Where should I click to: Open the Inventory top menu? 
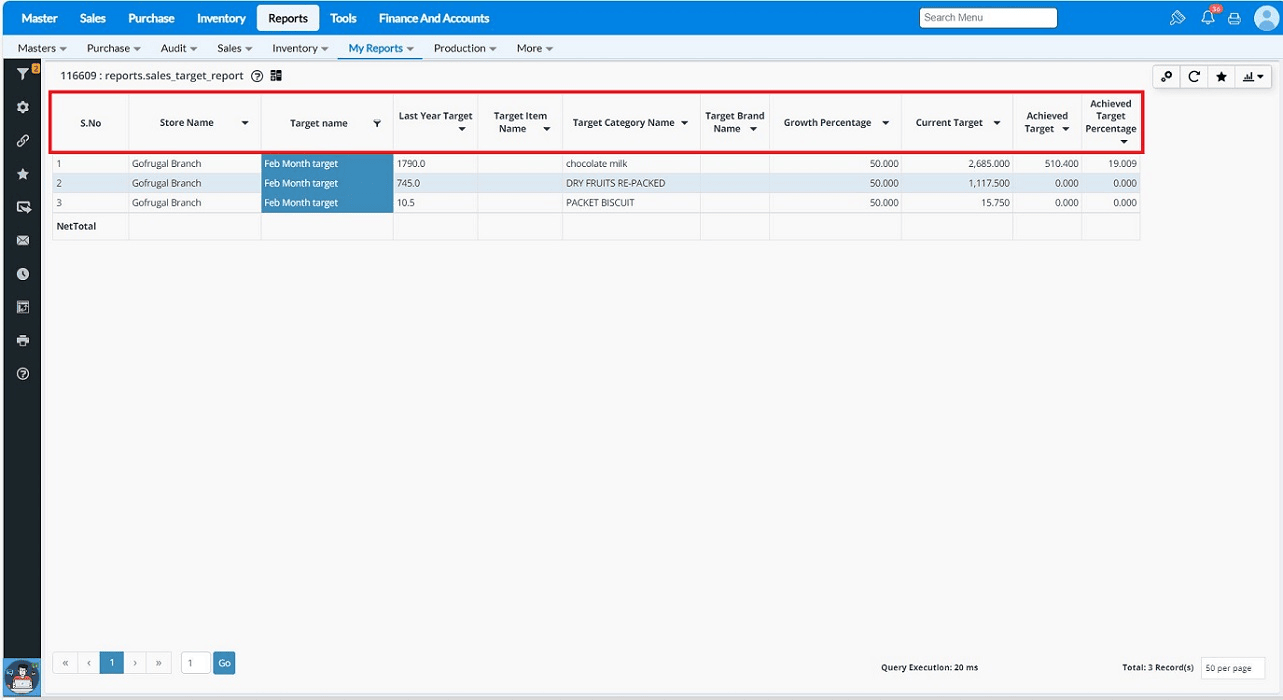221,18
